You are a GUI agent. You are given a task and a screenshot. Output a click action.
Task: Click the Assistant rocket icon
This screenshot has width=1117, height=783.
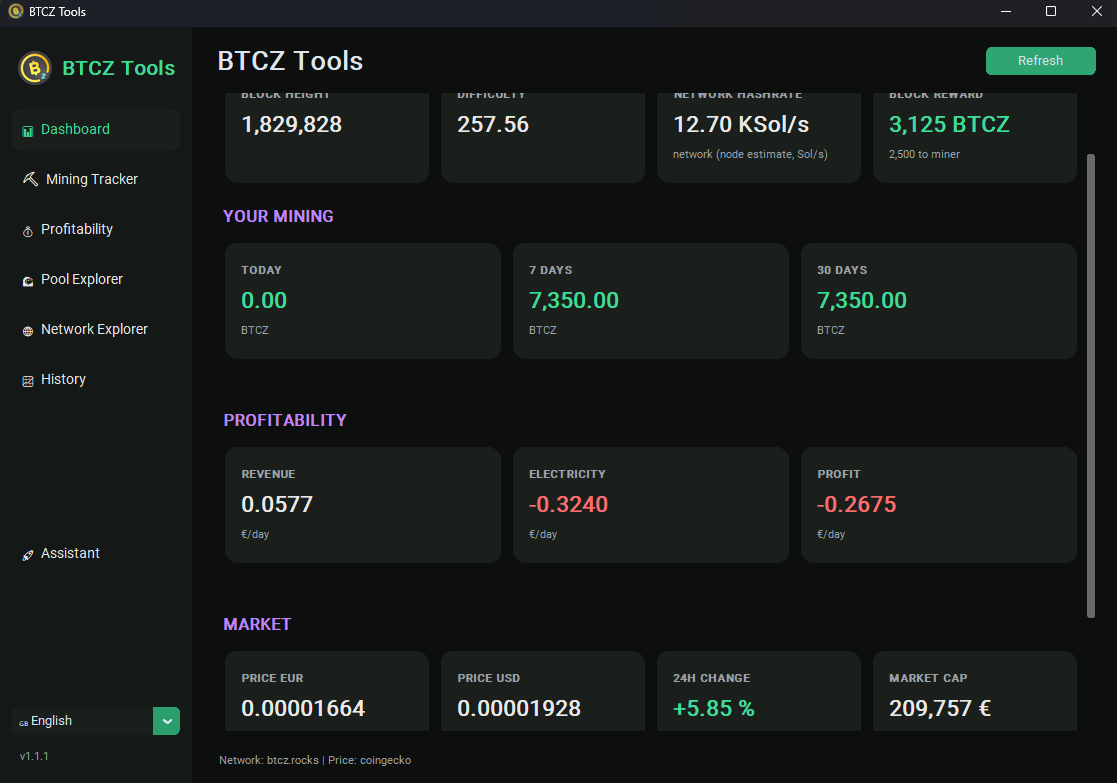[x=28, y=555]
